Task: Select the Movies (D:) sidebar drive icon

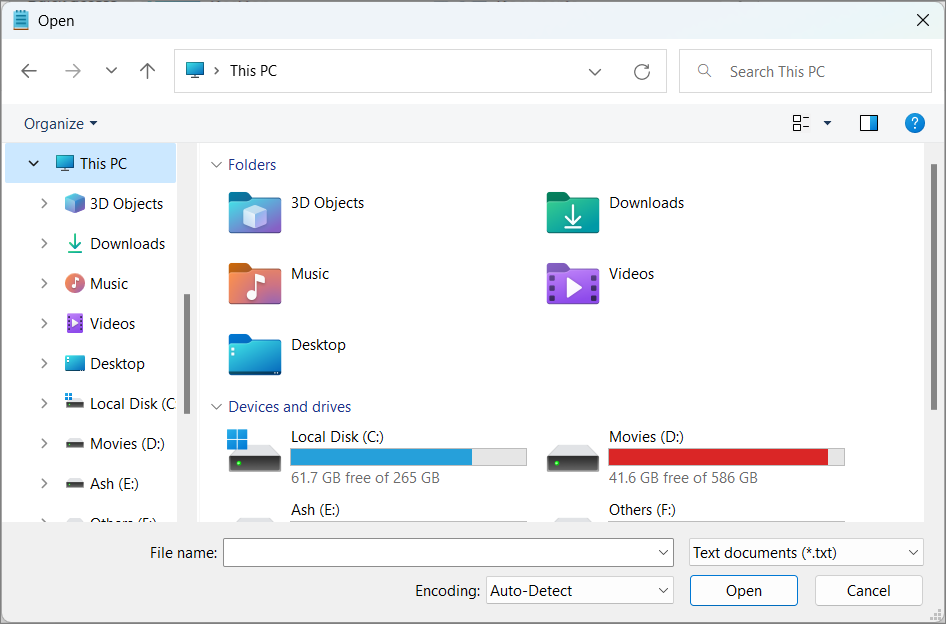Action: [x=75, y=444]
